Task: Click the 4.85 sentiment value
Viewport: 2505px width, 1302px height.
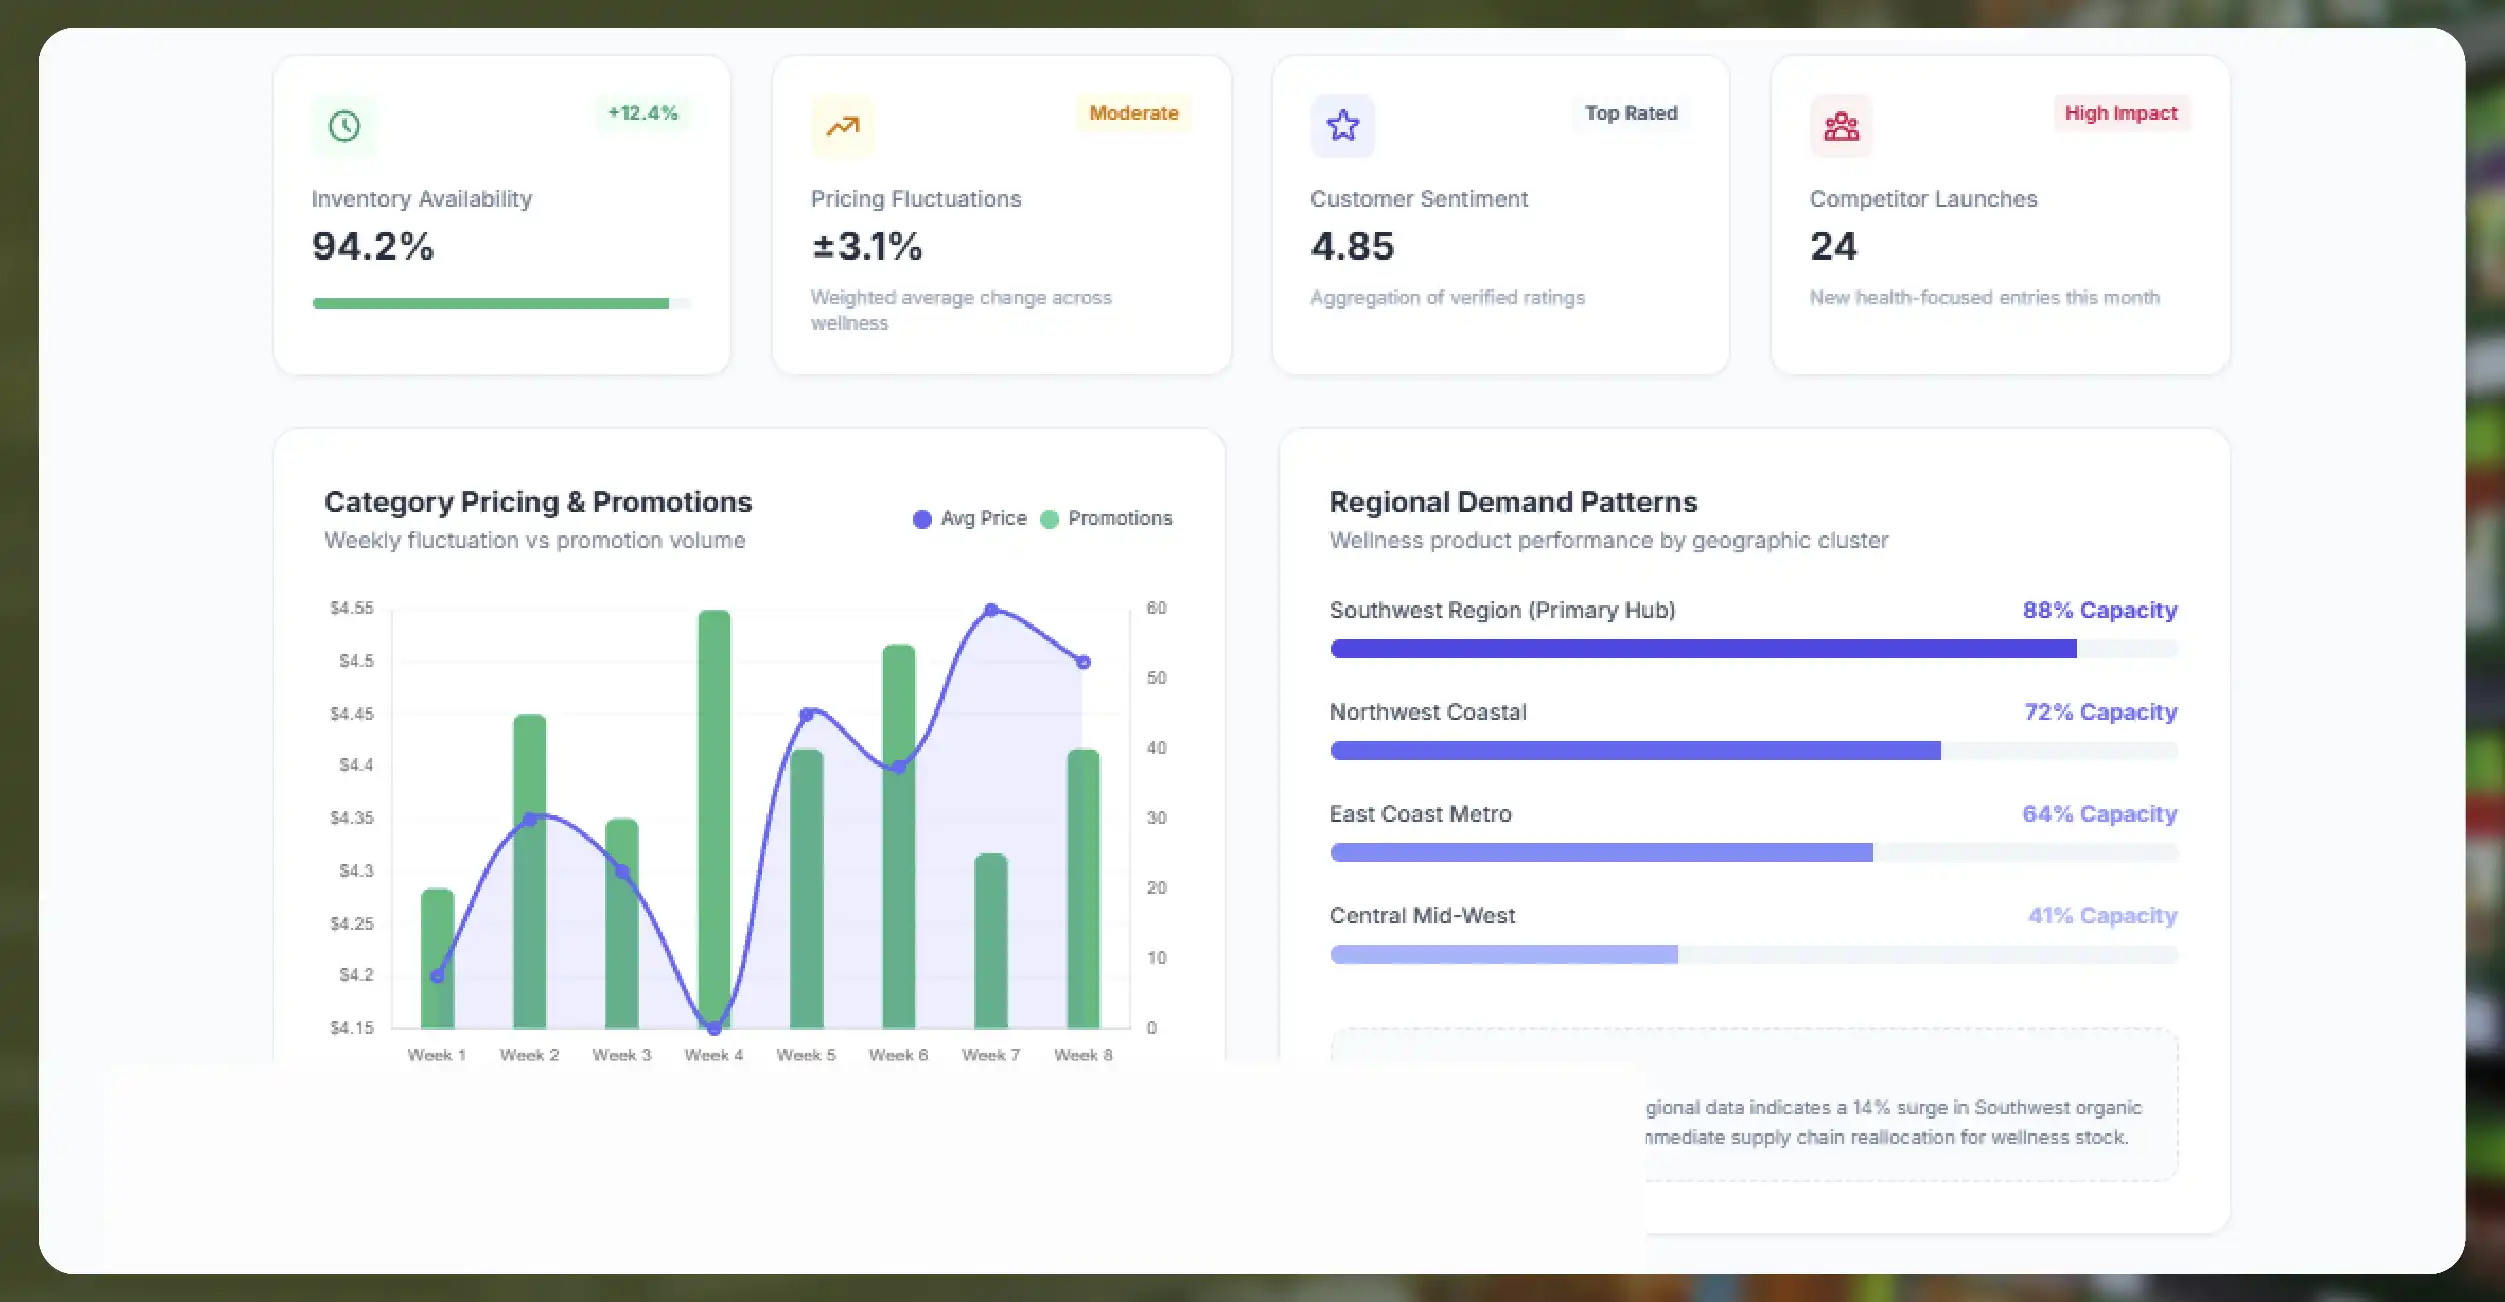Action: click(1352, 247)
